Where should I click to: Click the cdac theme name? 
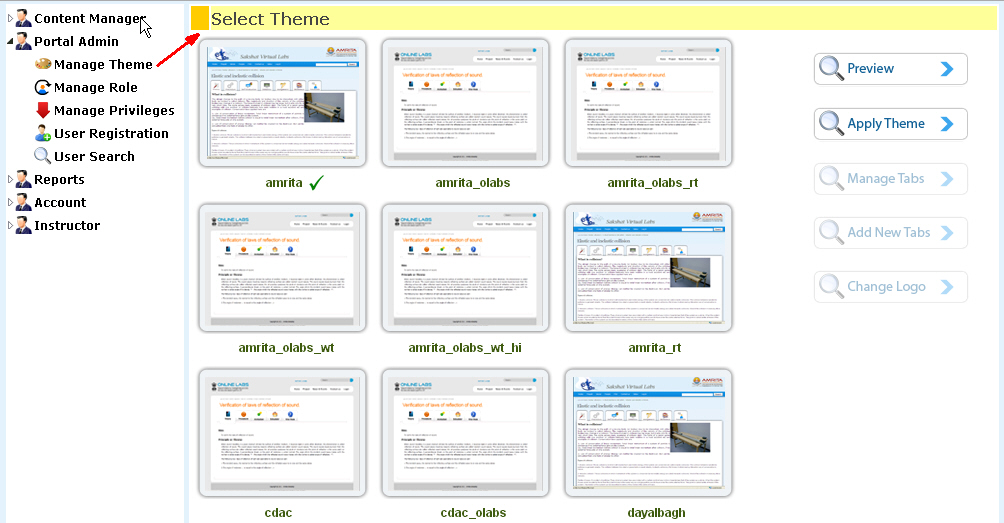(278, 513)
